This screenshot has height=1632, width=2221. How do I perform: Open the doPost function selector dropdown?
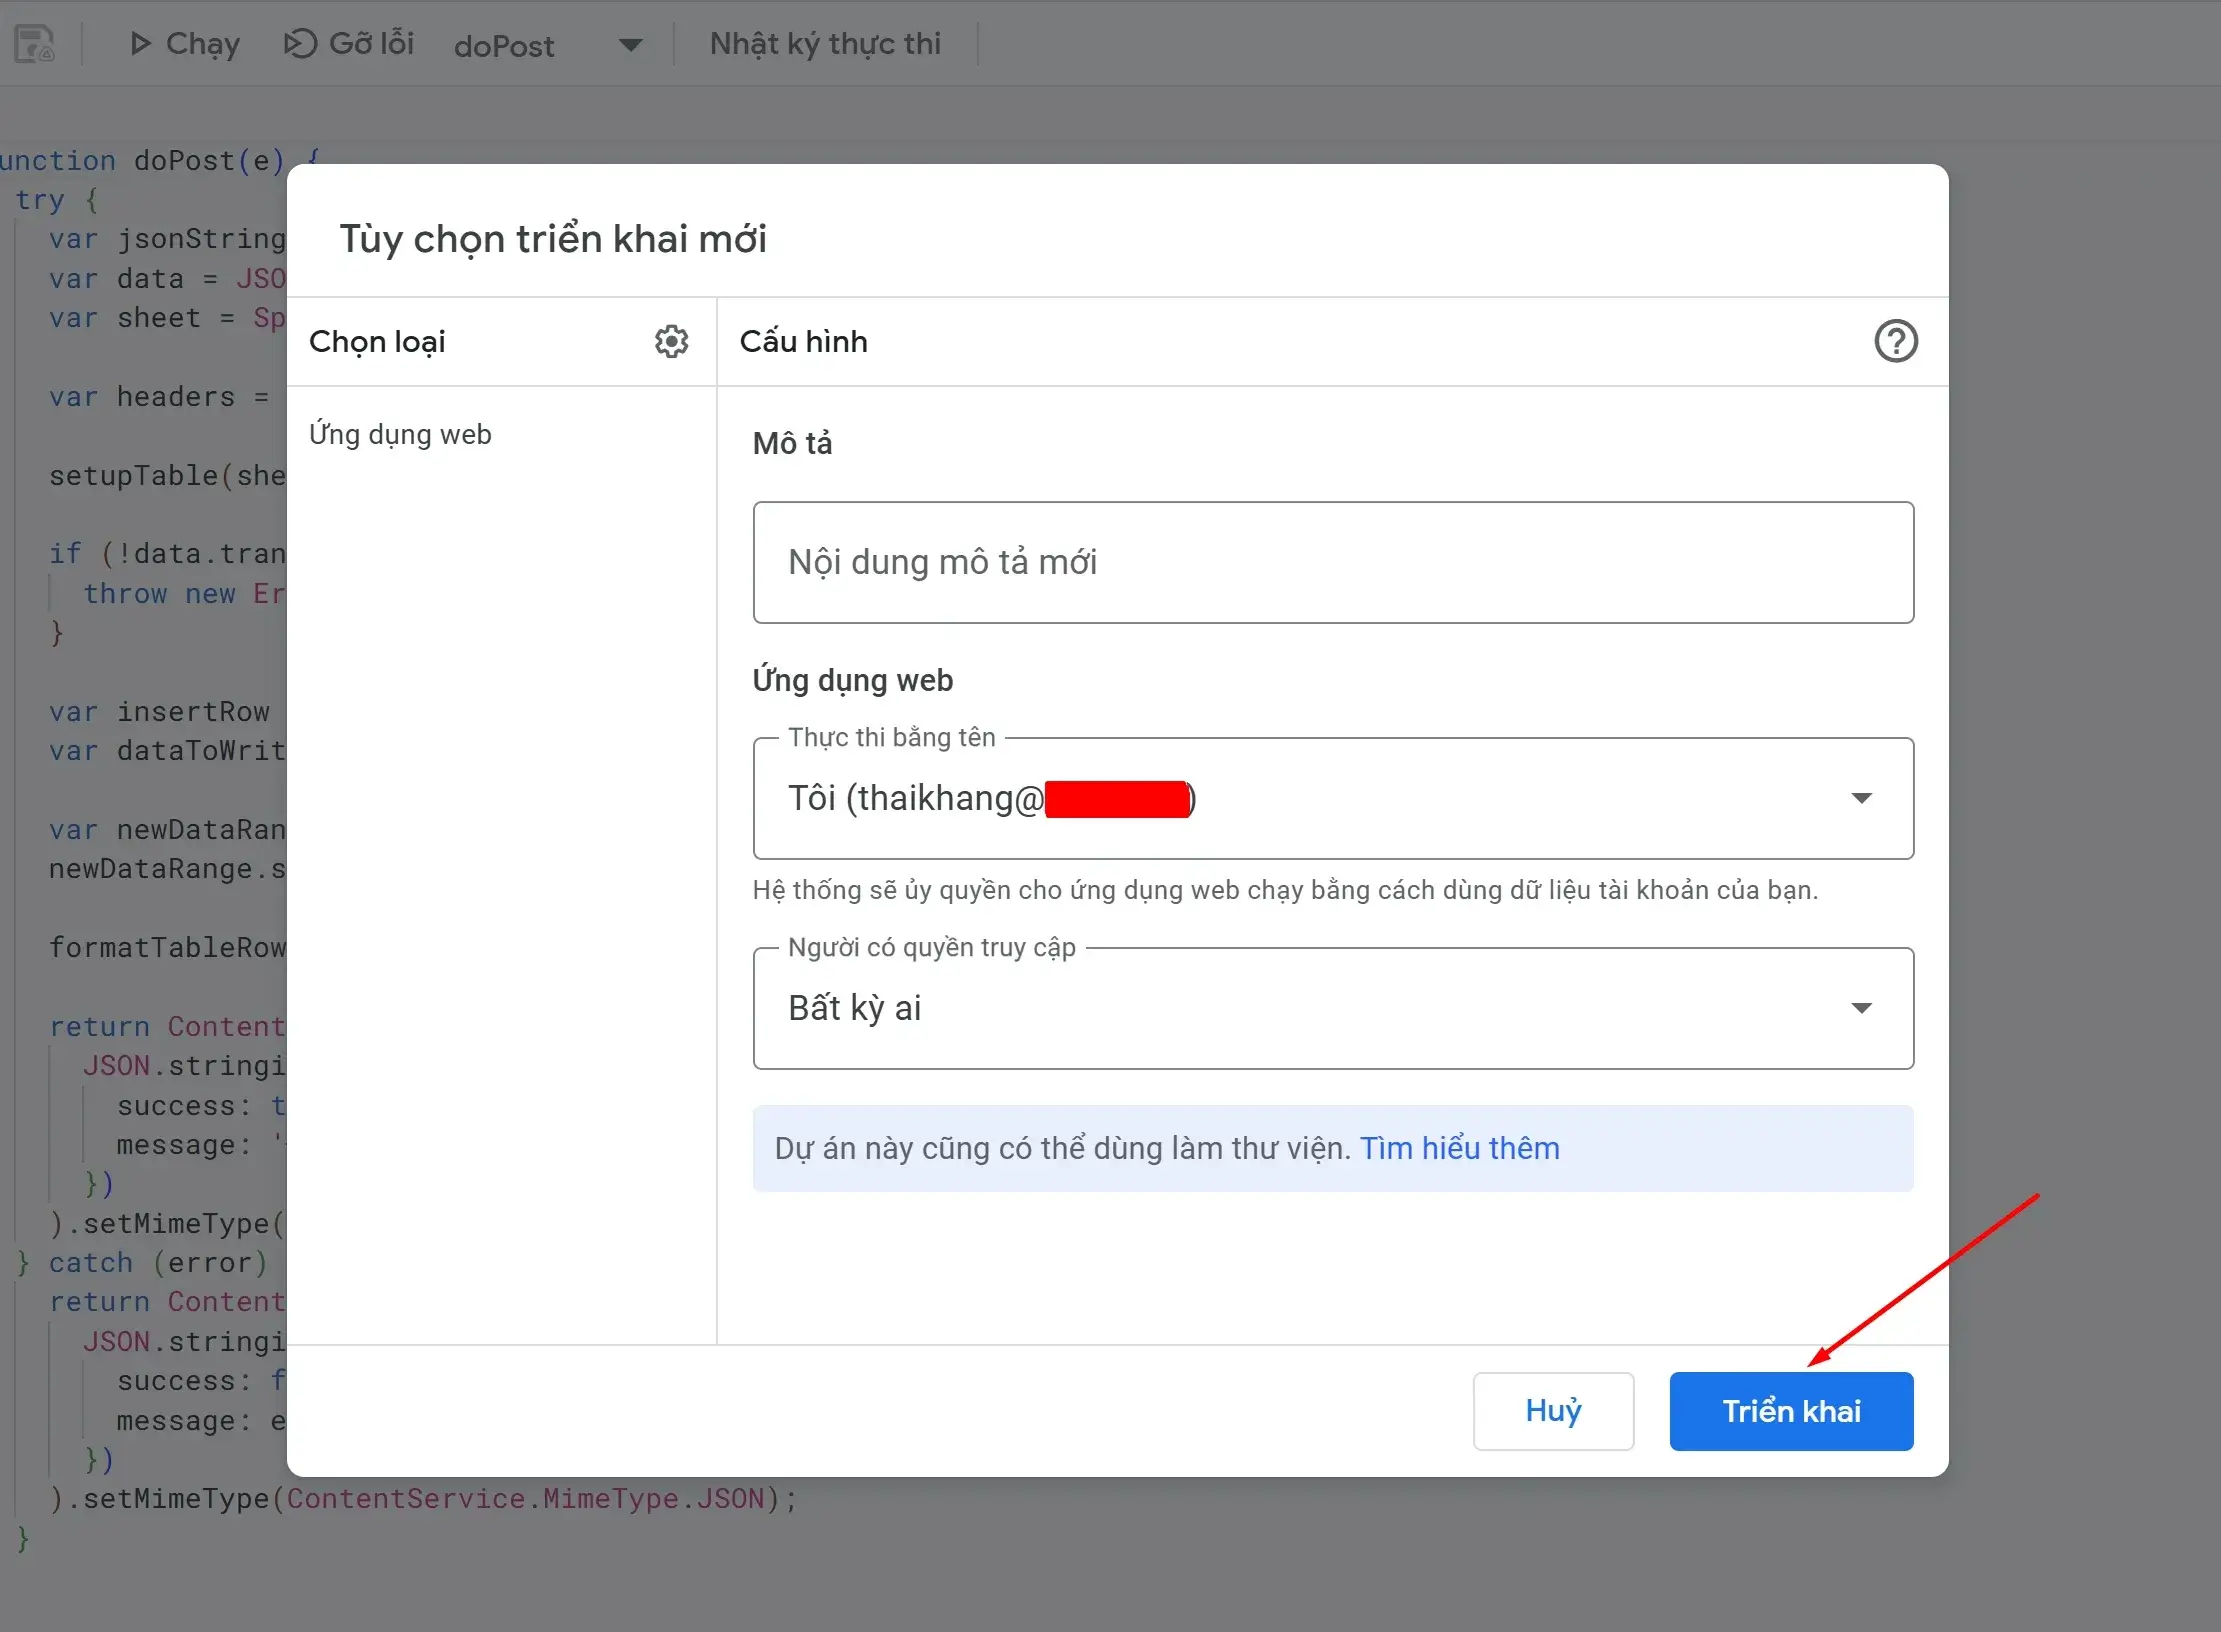pyautogui.click(x=548, y=45)
